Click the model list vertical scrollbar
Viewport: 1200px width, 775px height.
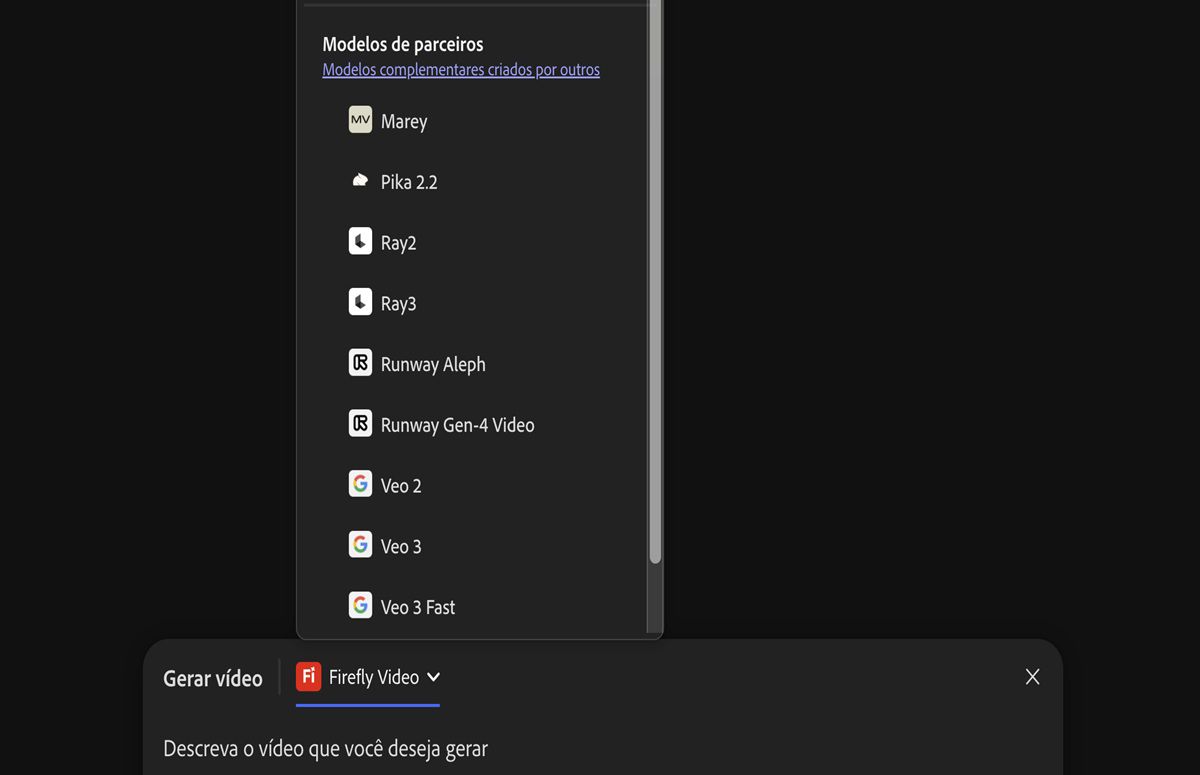pyautogui.click(x=655, y=300)
